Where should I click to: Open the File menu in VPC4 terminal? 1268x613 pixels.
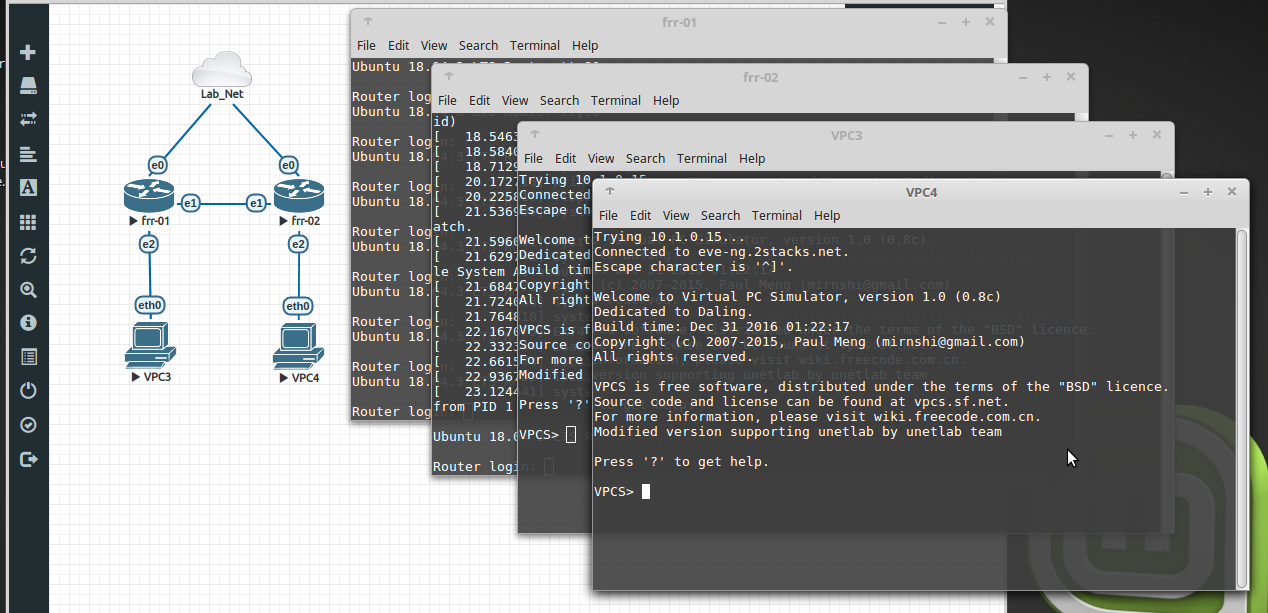pyautogui.click(x=608, y=215)
